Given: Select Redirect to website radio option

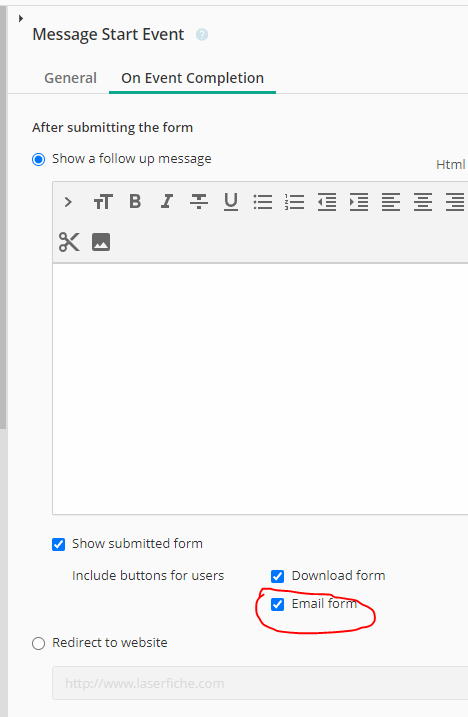Looking at the screenshot, I should click(38, 643).
